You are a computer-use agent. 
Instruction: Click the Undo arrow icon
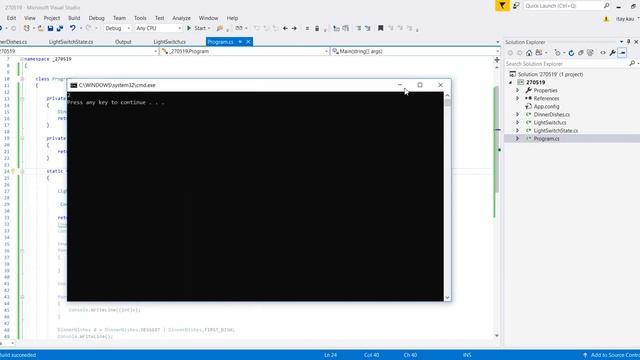(x=72, y=28)
